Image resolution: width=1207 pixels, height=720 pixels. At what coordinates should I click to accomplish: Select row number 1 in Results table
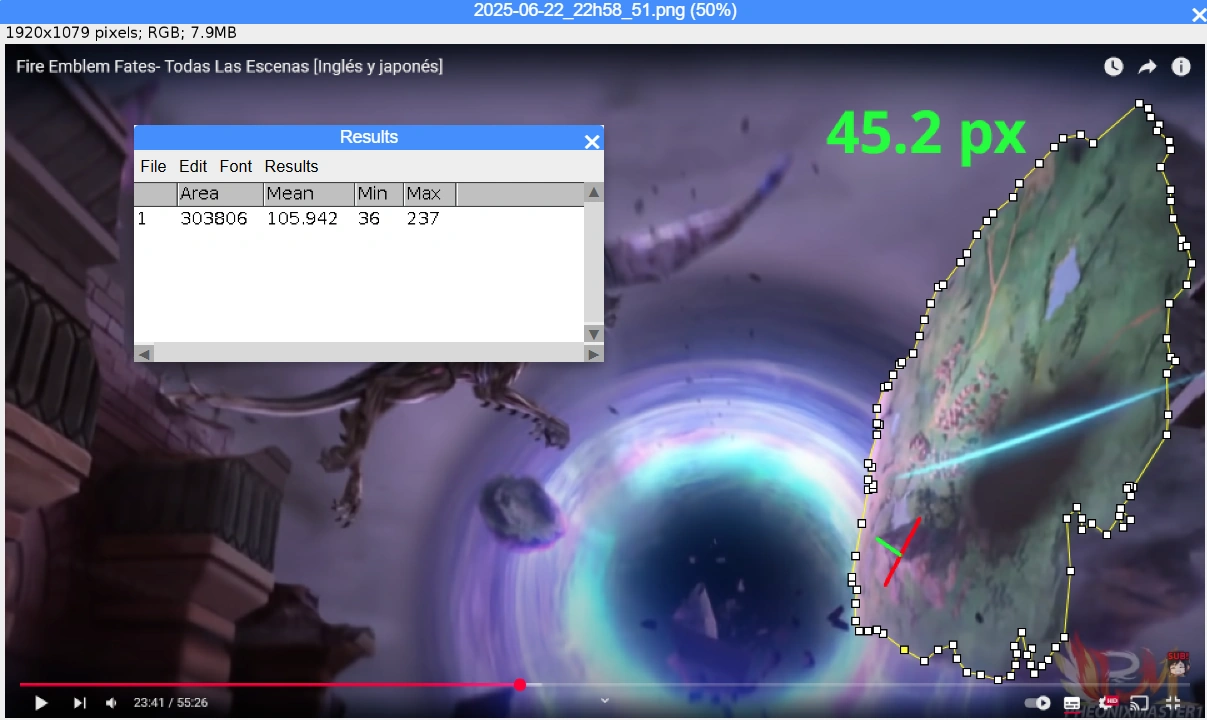142,218
